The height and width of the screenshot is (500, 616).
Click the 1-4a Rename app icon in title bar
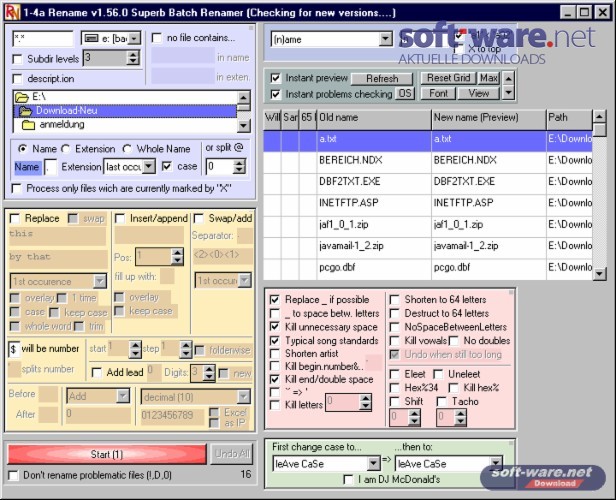pos(12,12)
